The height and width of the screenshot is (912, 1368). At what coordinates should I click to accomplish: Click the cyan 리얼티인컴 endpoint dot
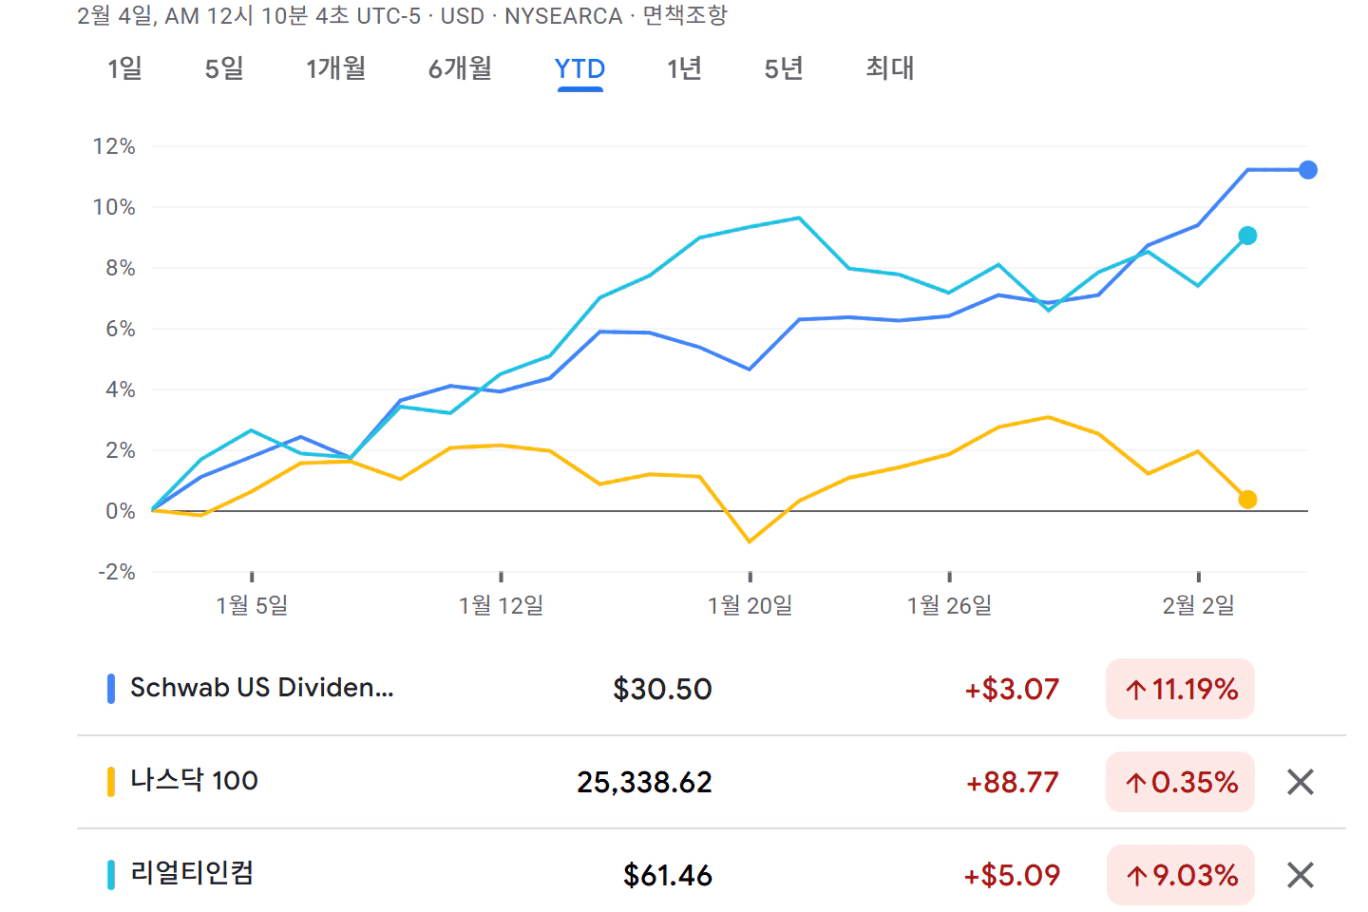1247,236
